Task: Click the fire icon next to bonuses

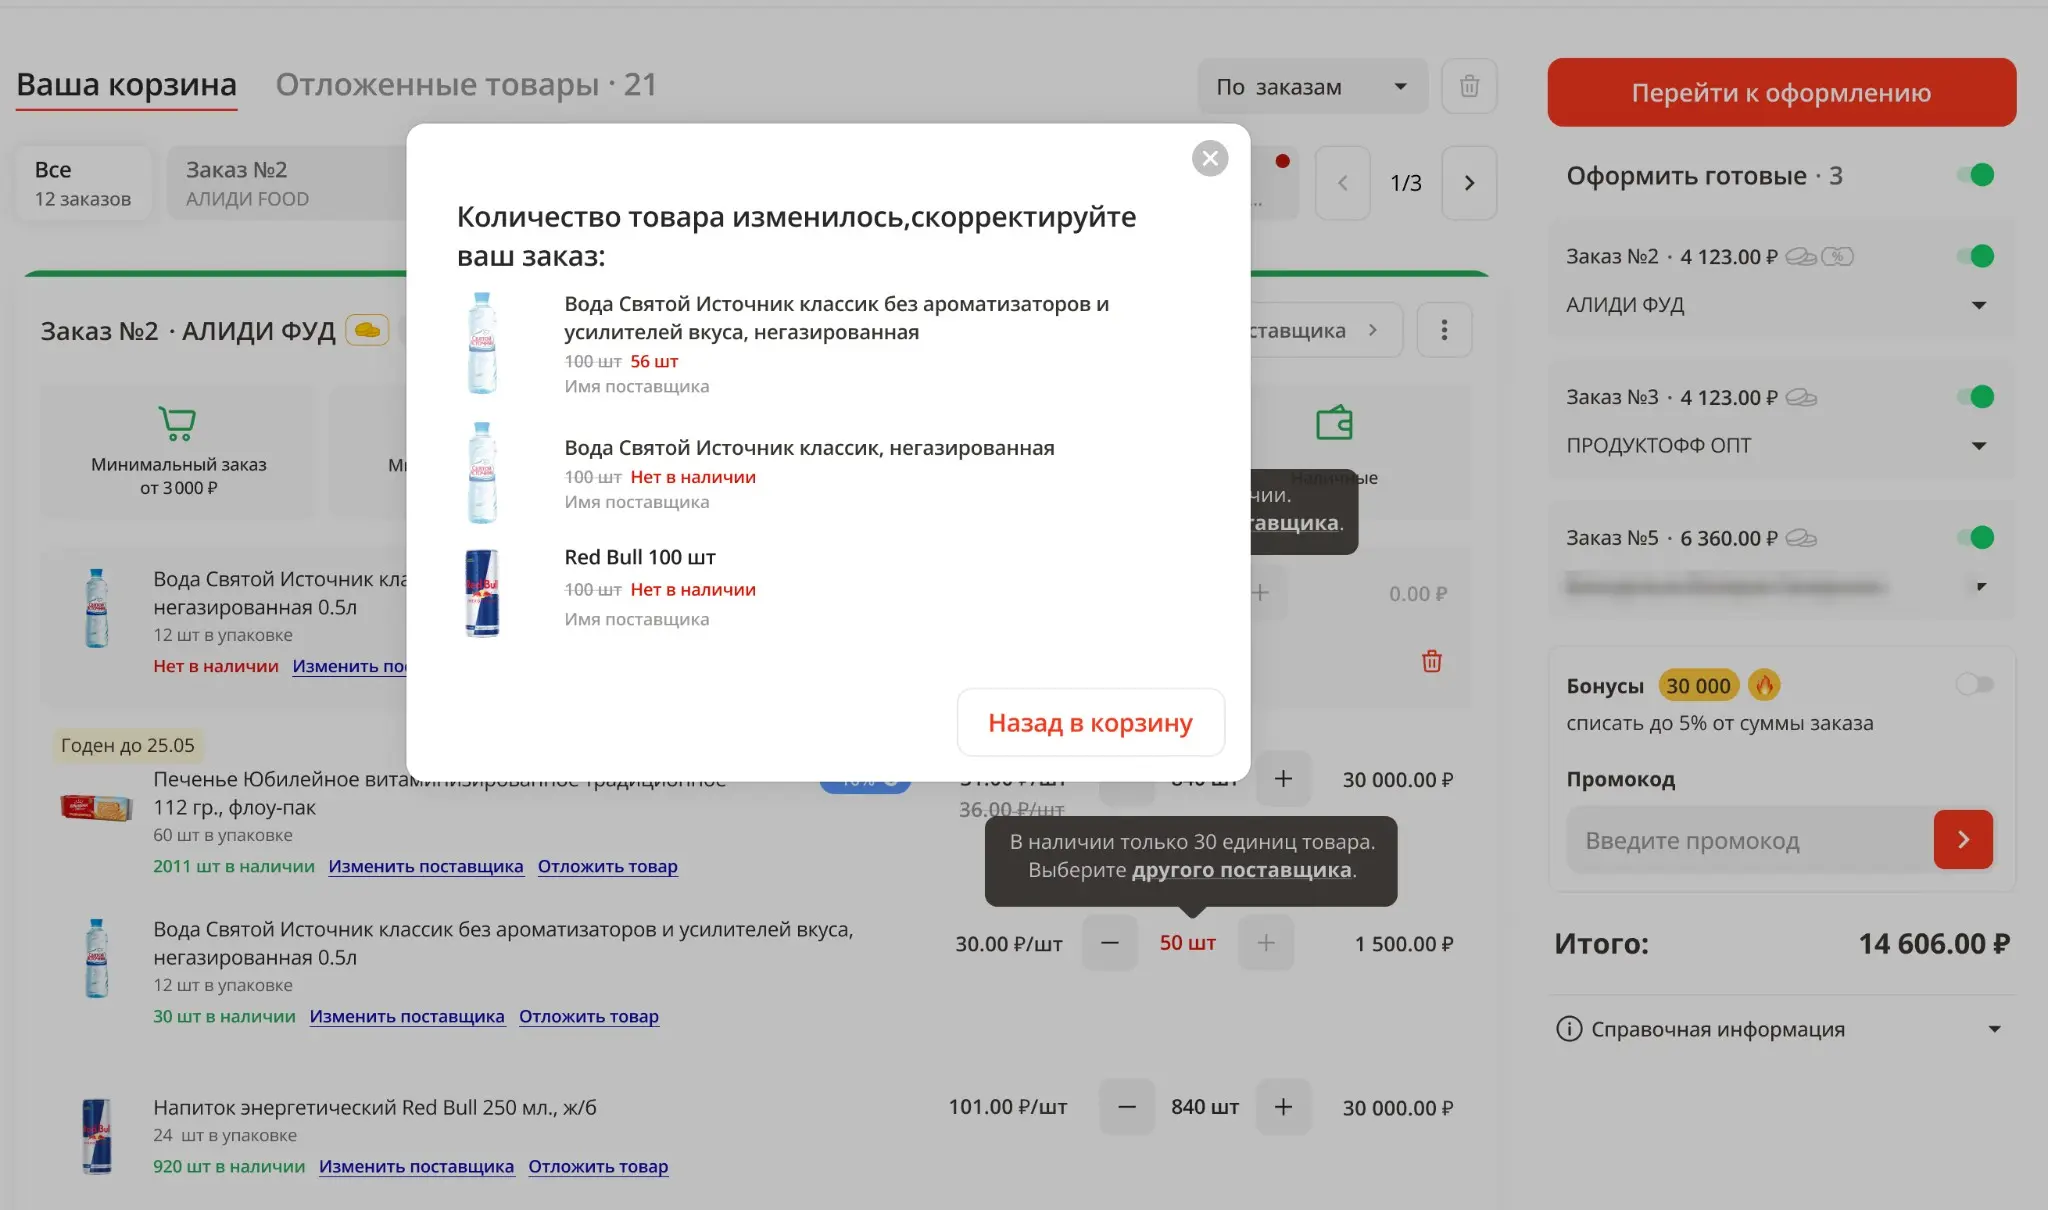Action: [1764, 685]
